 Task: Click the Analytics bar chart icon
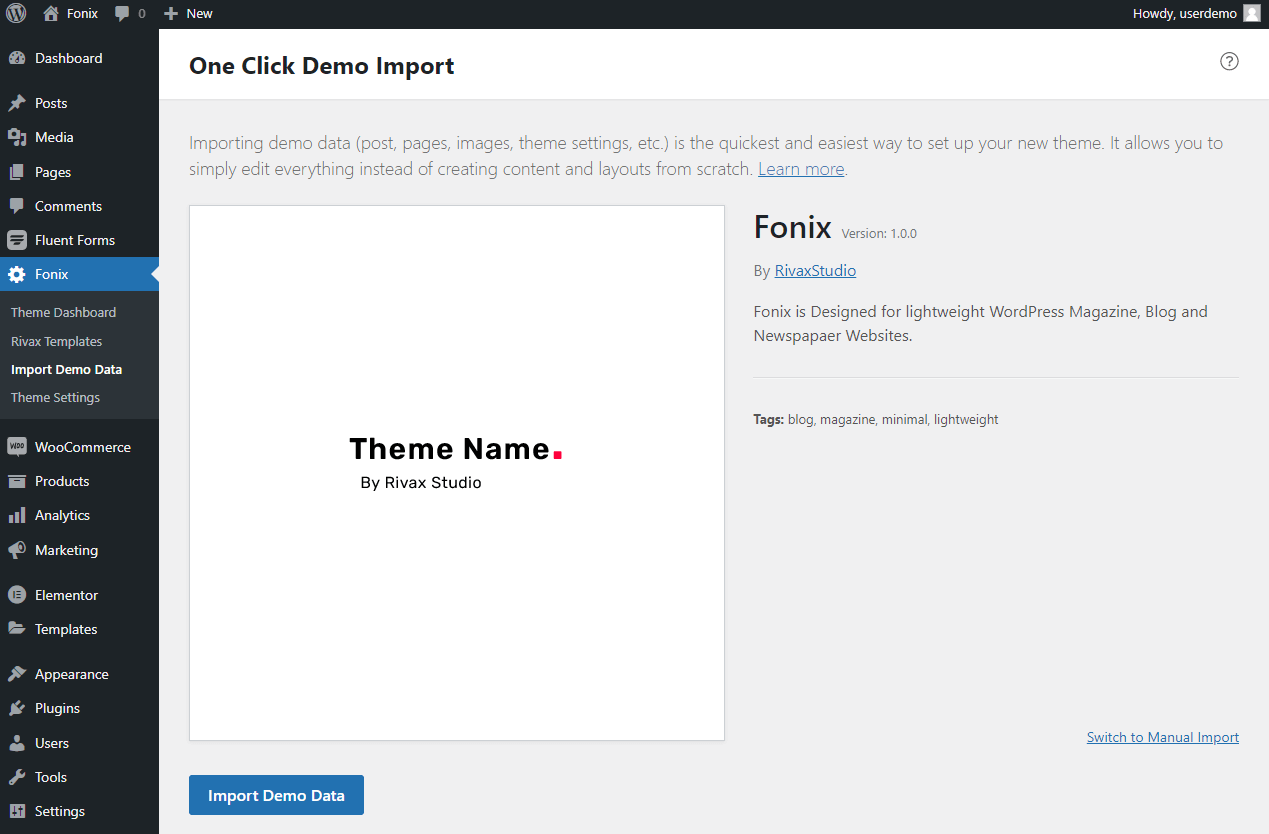tap(17, 515)
